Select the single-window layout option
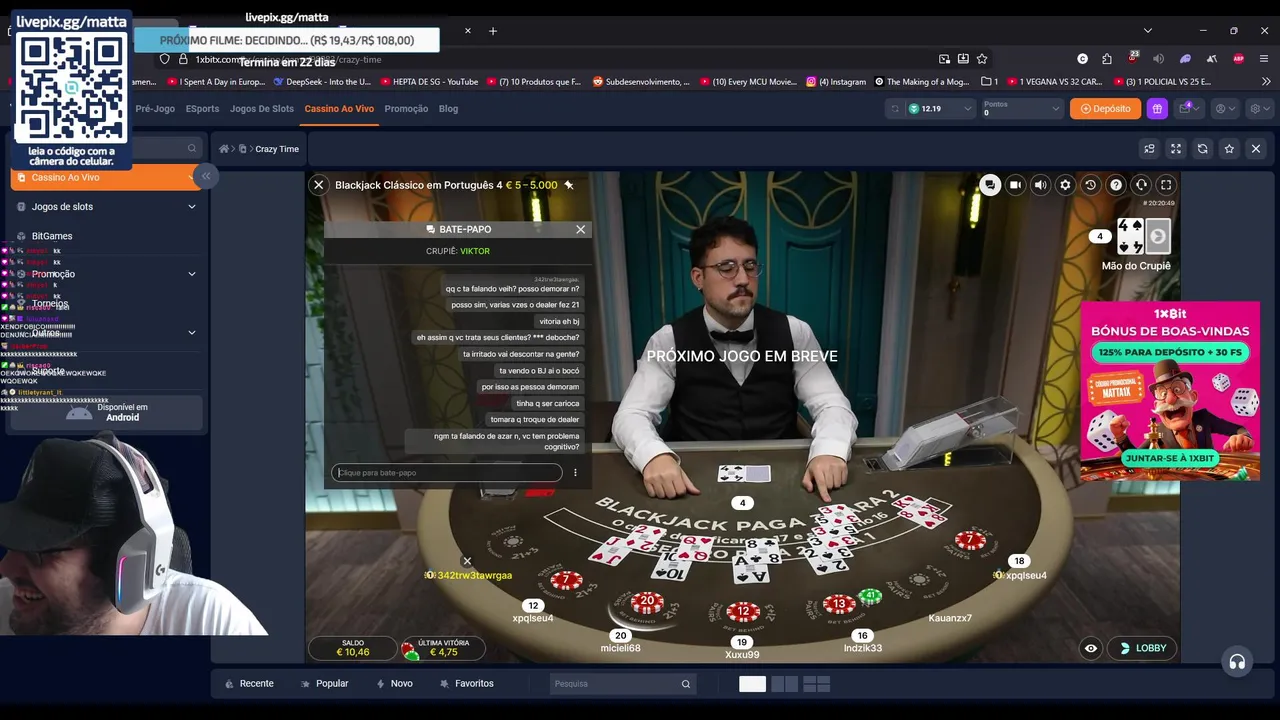 (752, 684)
